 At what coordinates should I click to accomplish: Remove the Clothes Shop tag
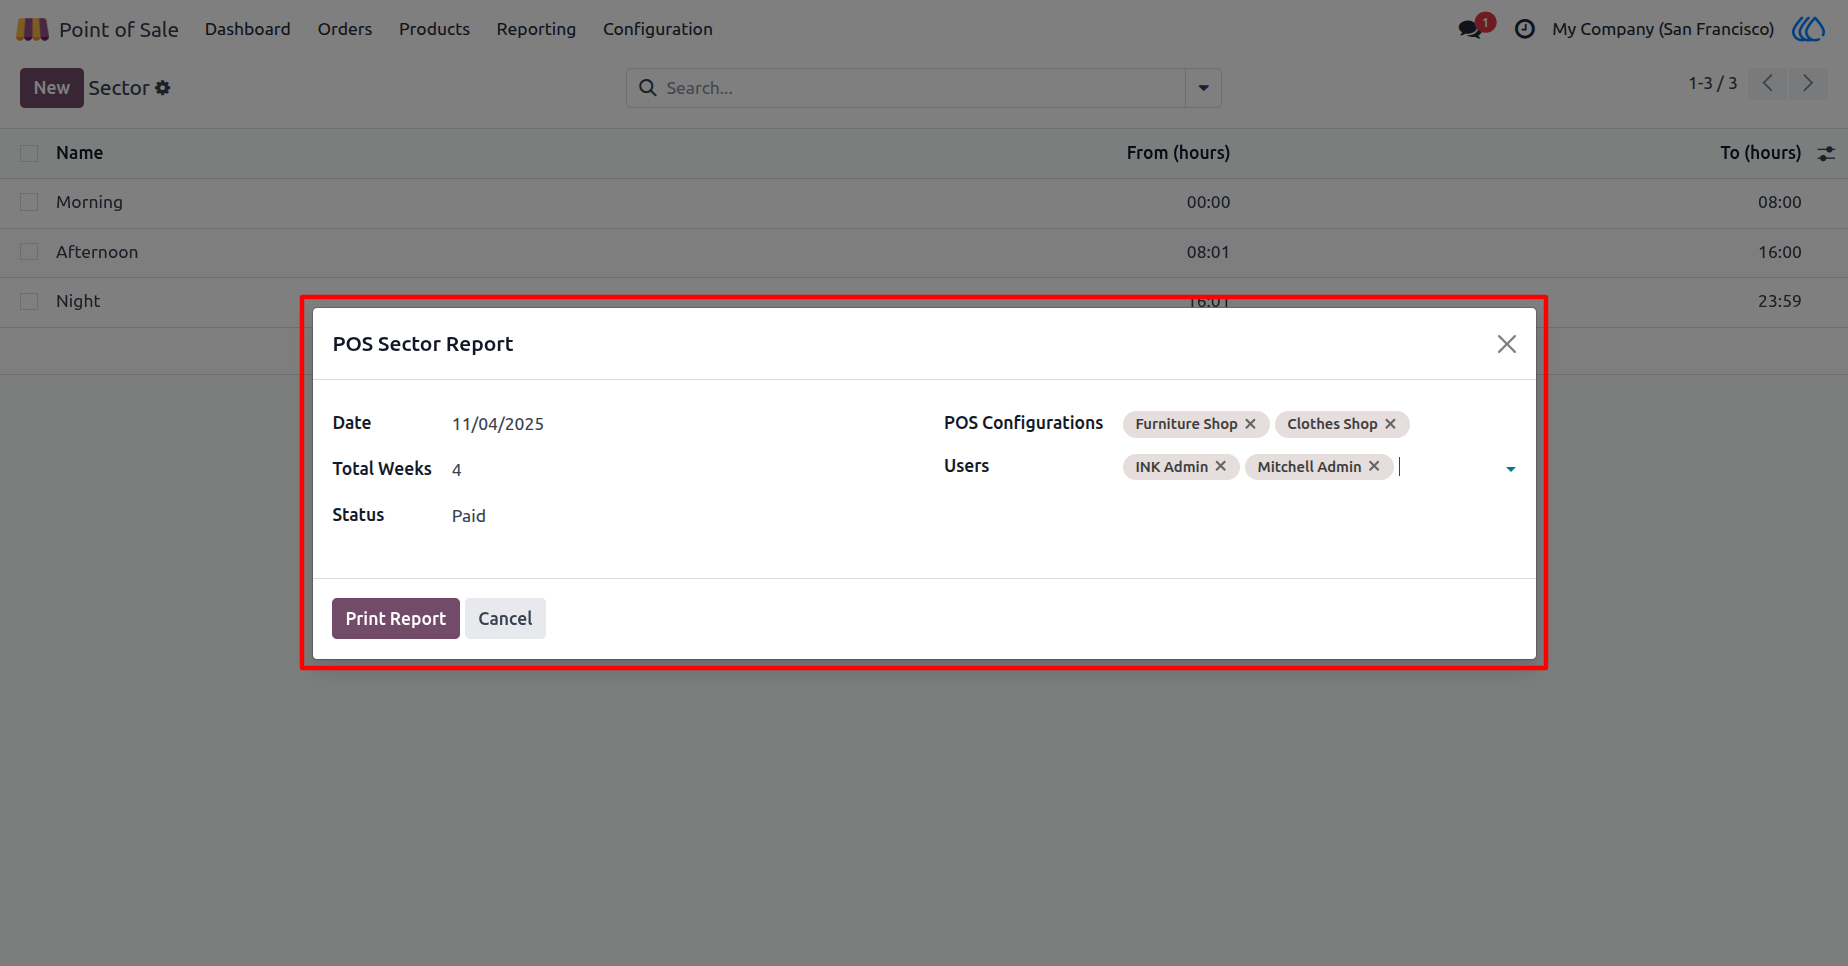coord(1390,424)
